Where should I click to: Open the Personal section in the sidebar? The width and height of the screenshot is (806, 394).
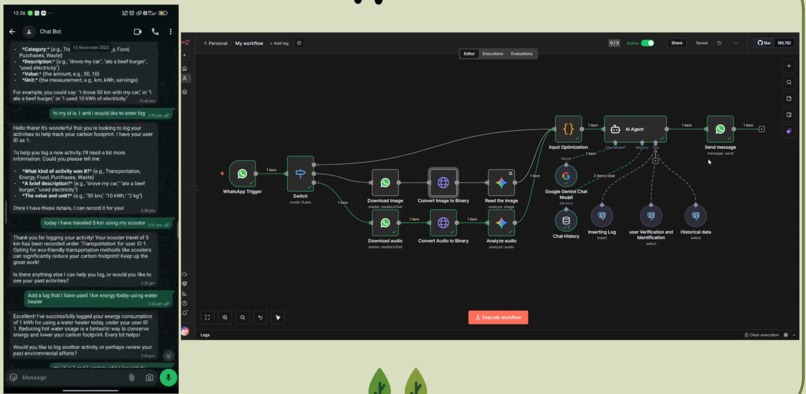pos(185,78)
